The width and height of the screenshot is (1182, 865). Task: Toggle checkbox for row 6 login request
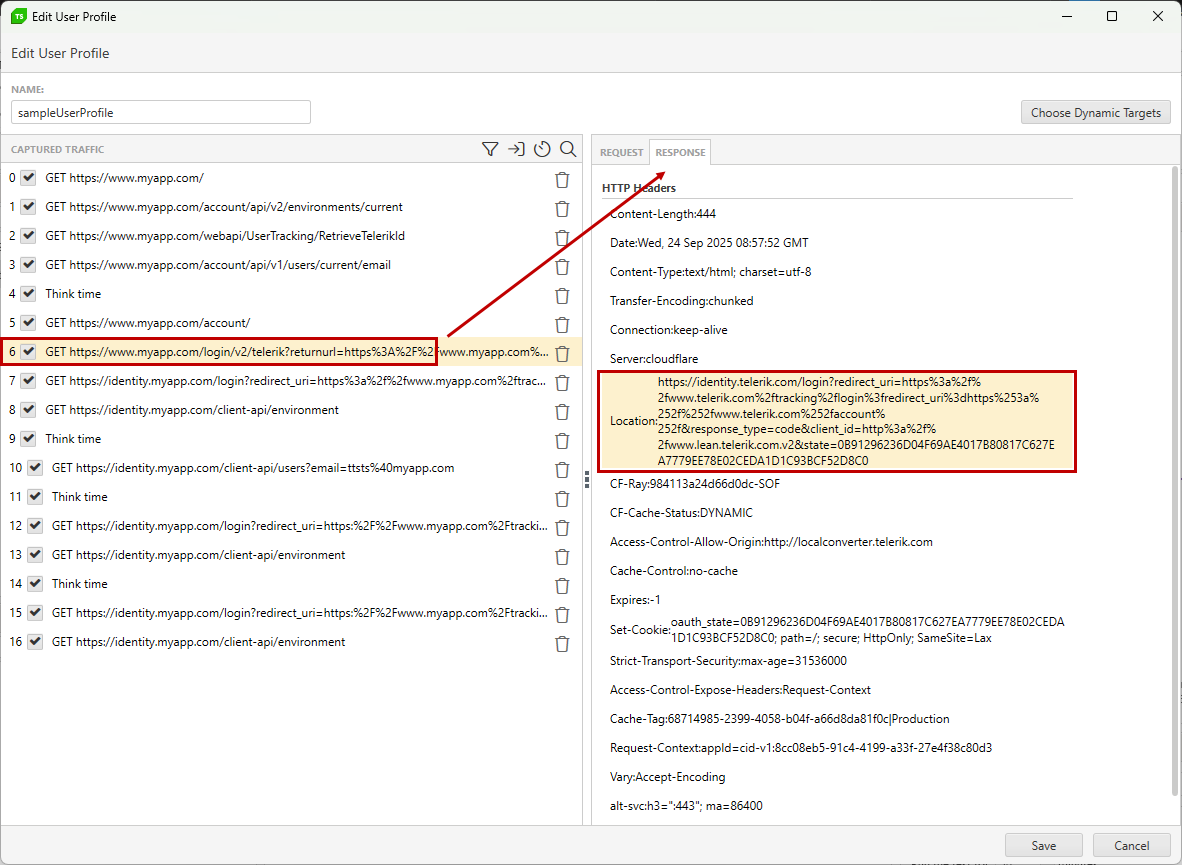pyautogui.click(x=29, y=352)
